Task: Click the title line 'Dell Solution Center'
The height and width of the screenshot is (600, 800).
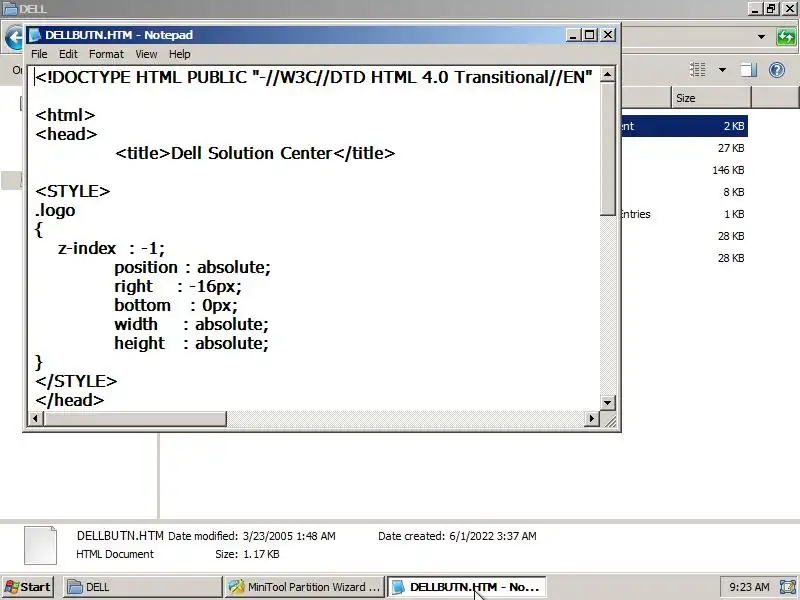Action: (255, 153)
